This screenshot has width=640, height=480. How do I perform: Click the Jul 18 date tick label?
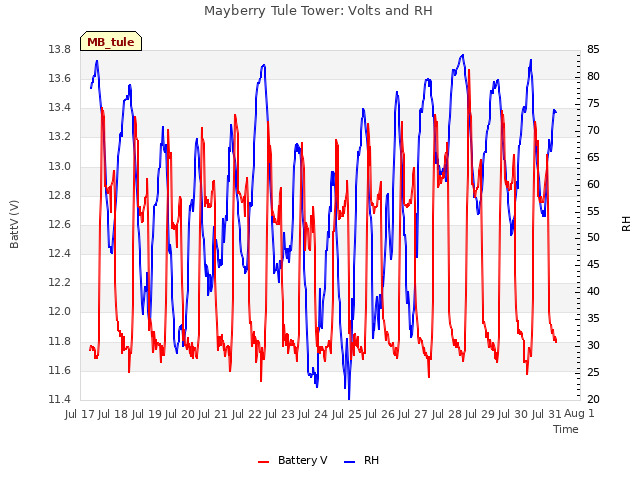pyautogui.click(x=113, y=414)
